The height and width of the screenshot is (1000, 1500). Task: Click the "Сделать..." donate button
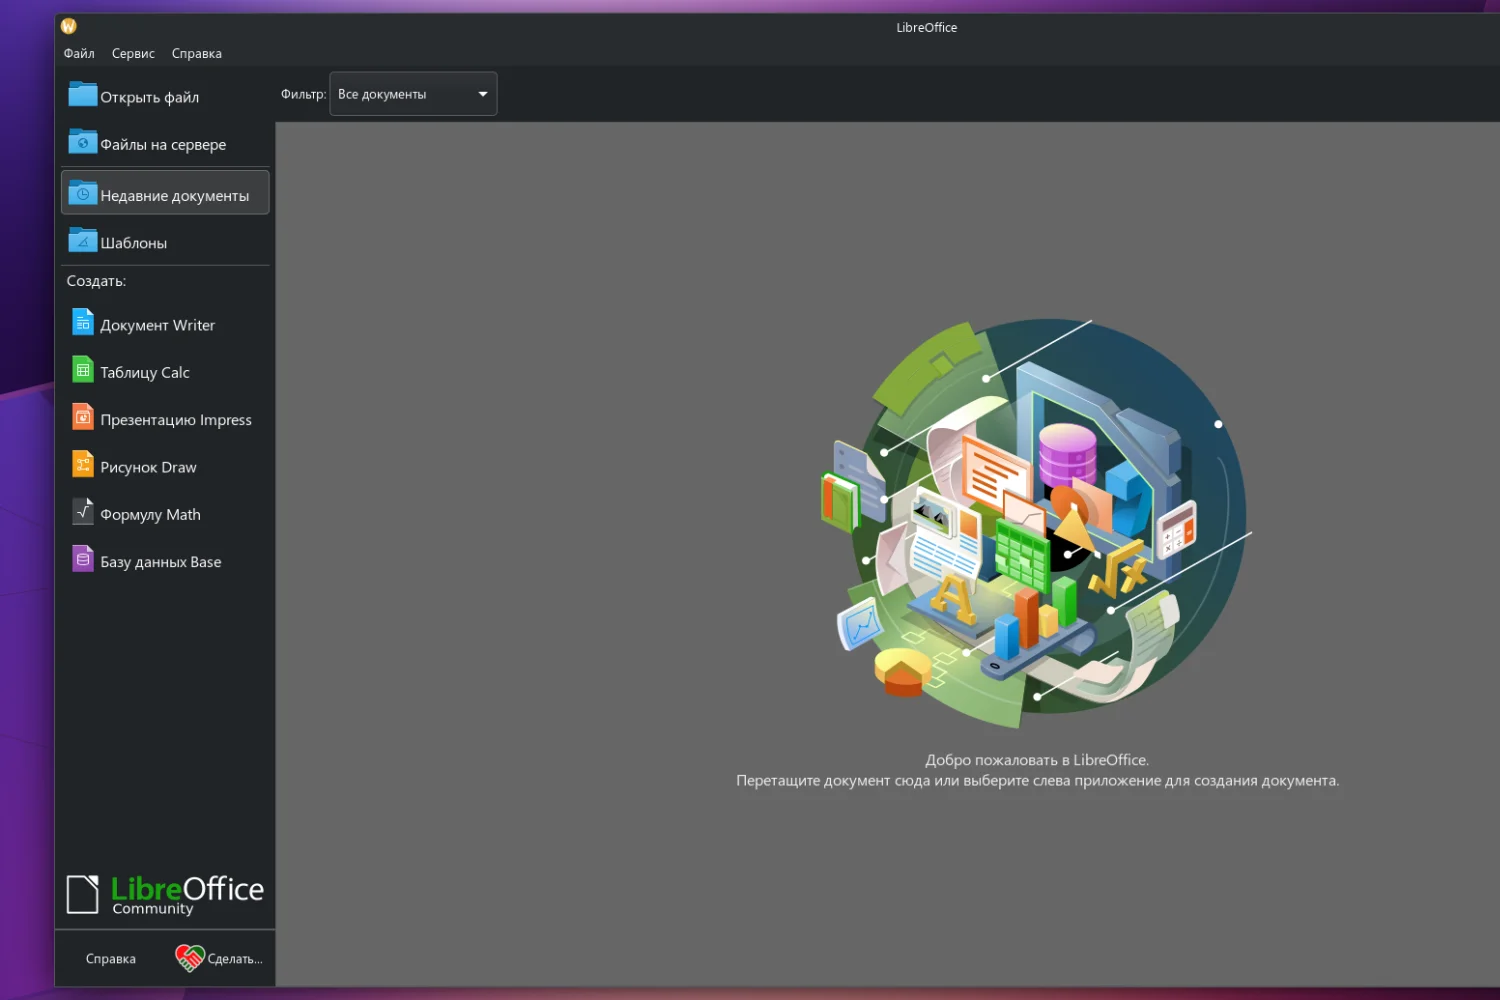pyautogui.click(x=219, y=959)
